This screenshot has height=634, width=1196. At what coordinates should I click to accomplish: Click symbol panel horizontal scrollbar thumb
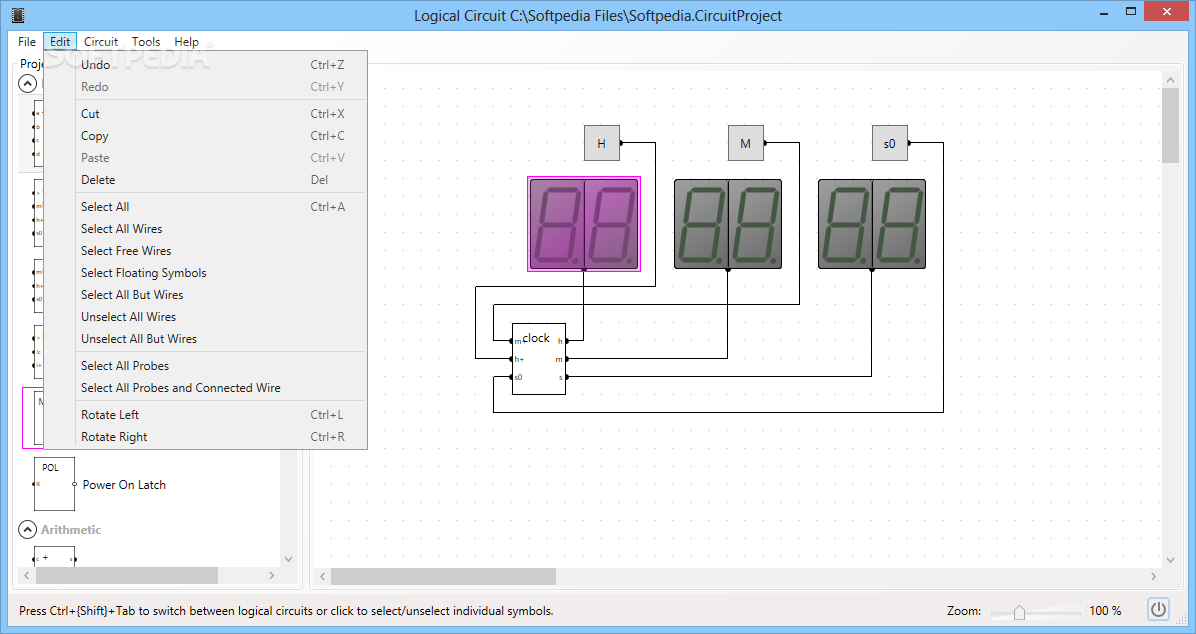[127, 575]
